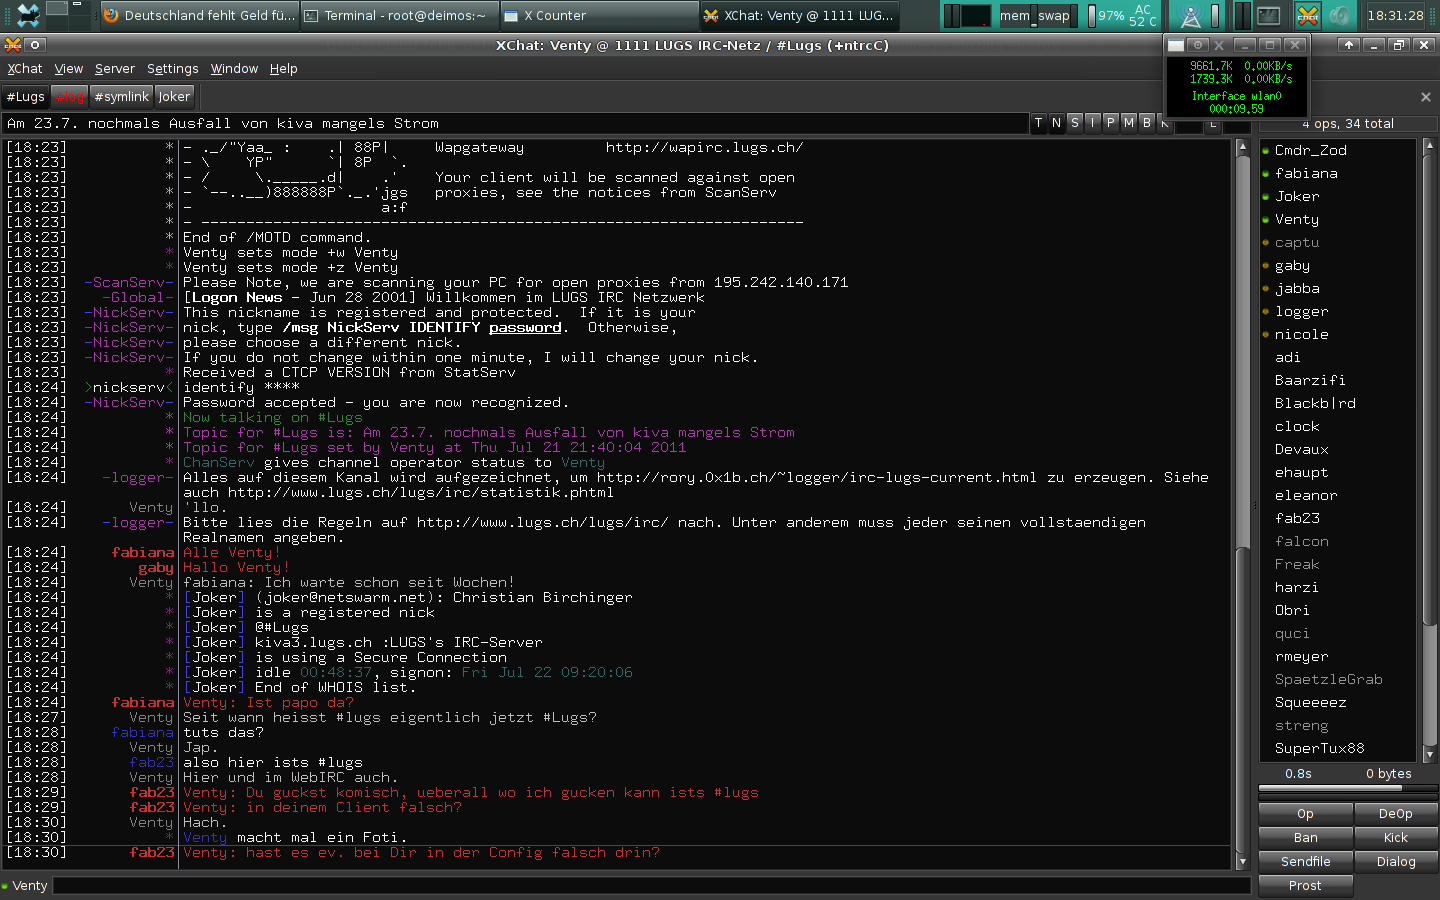Toggle channel mode T (topic protection)
The image size is (1440, 900).
tap(1038, 122)
